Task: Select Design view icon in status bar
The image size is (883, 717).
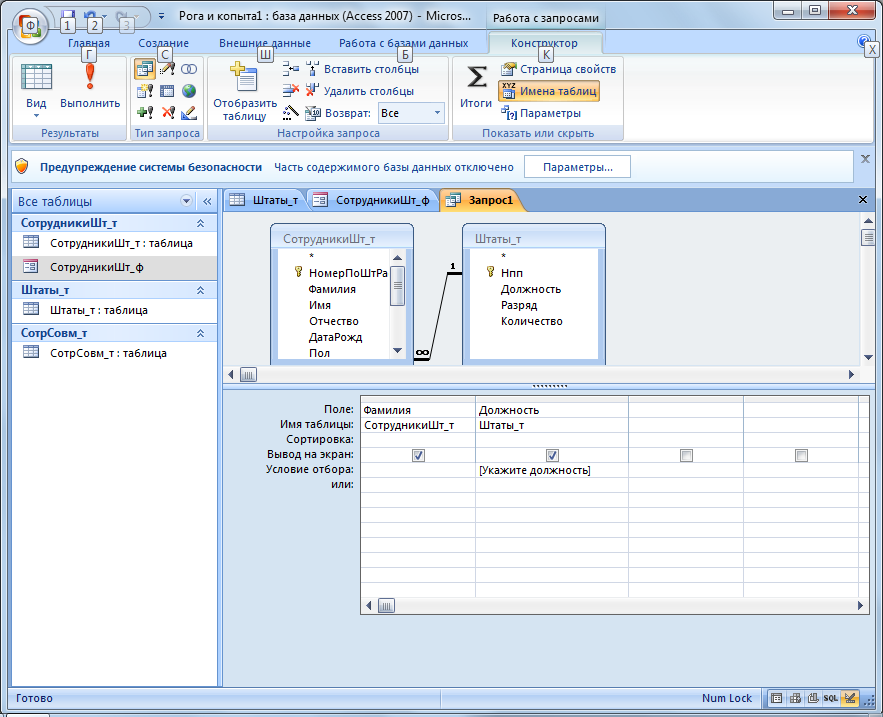Action: point(850,698)
